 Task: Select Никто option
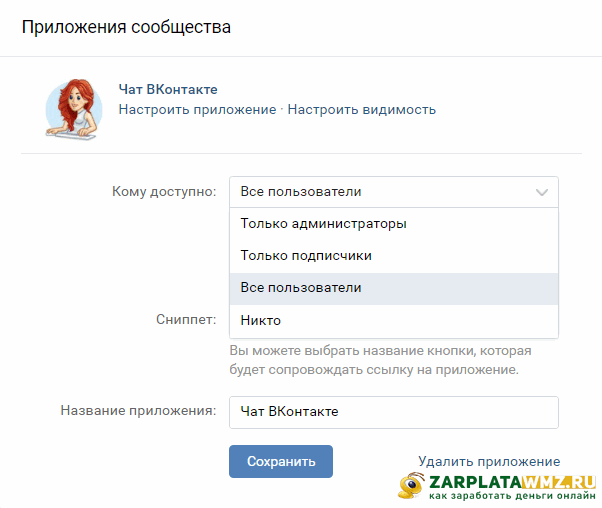tap(394, 321)
